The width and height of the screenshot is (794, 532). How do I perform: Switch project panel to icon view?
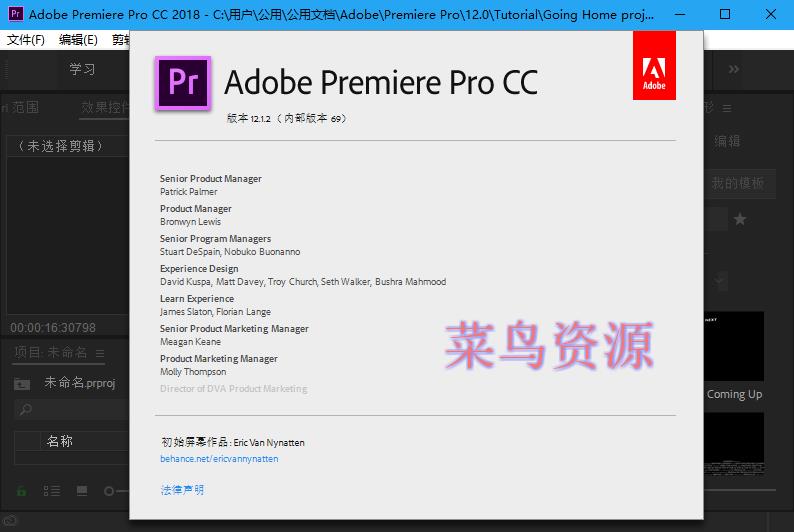[82, 490]
